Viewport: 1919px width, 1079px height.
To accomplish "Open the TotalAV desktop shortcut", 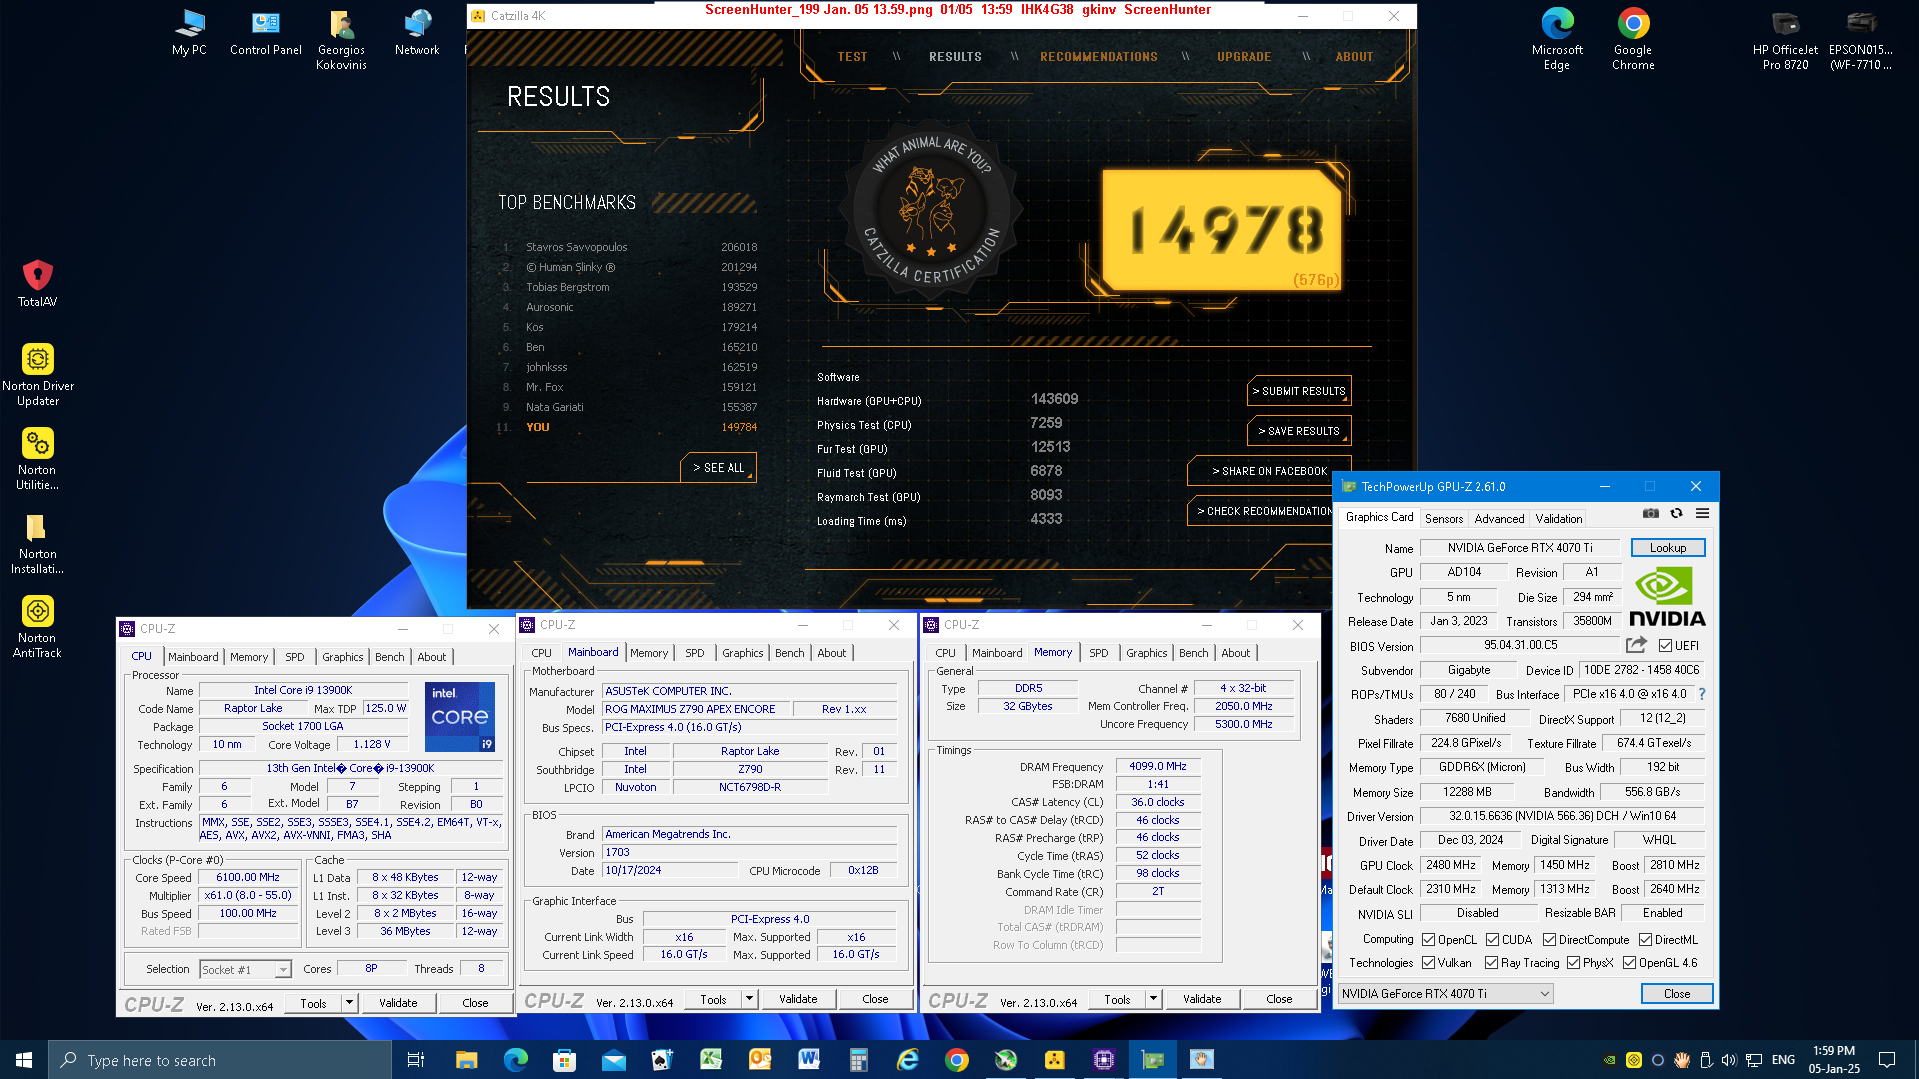I will pos(37,283).
